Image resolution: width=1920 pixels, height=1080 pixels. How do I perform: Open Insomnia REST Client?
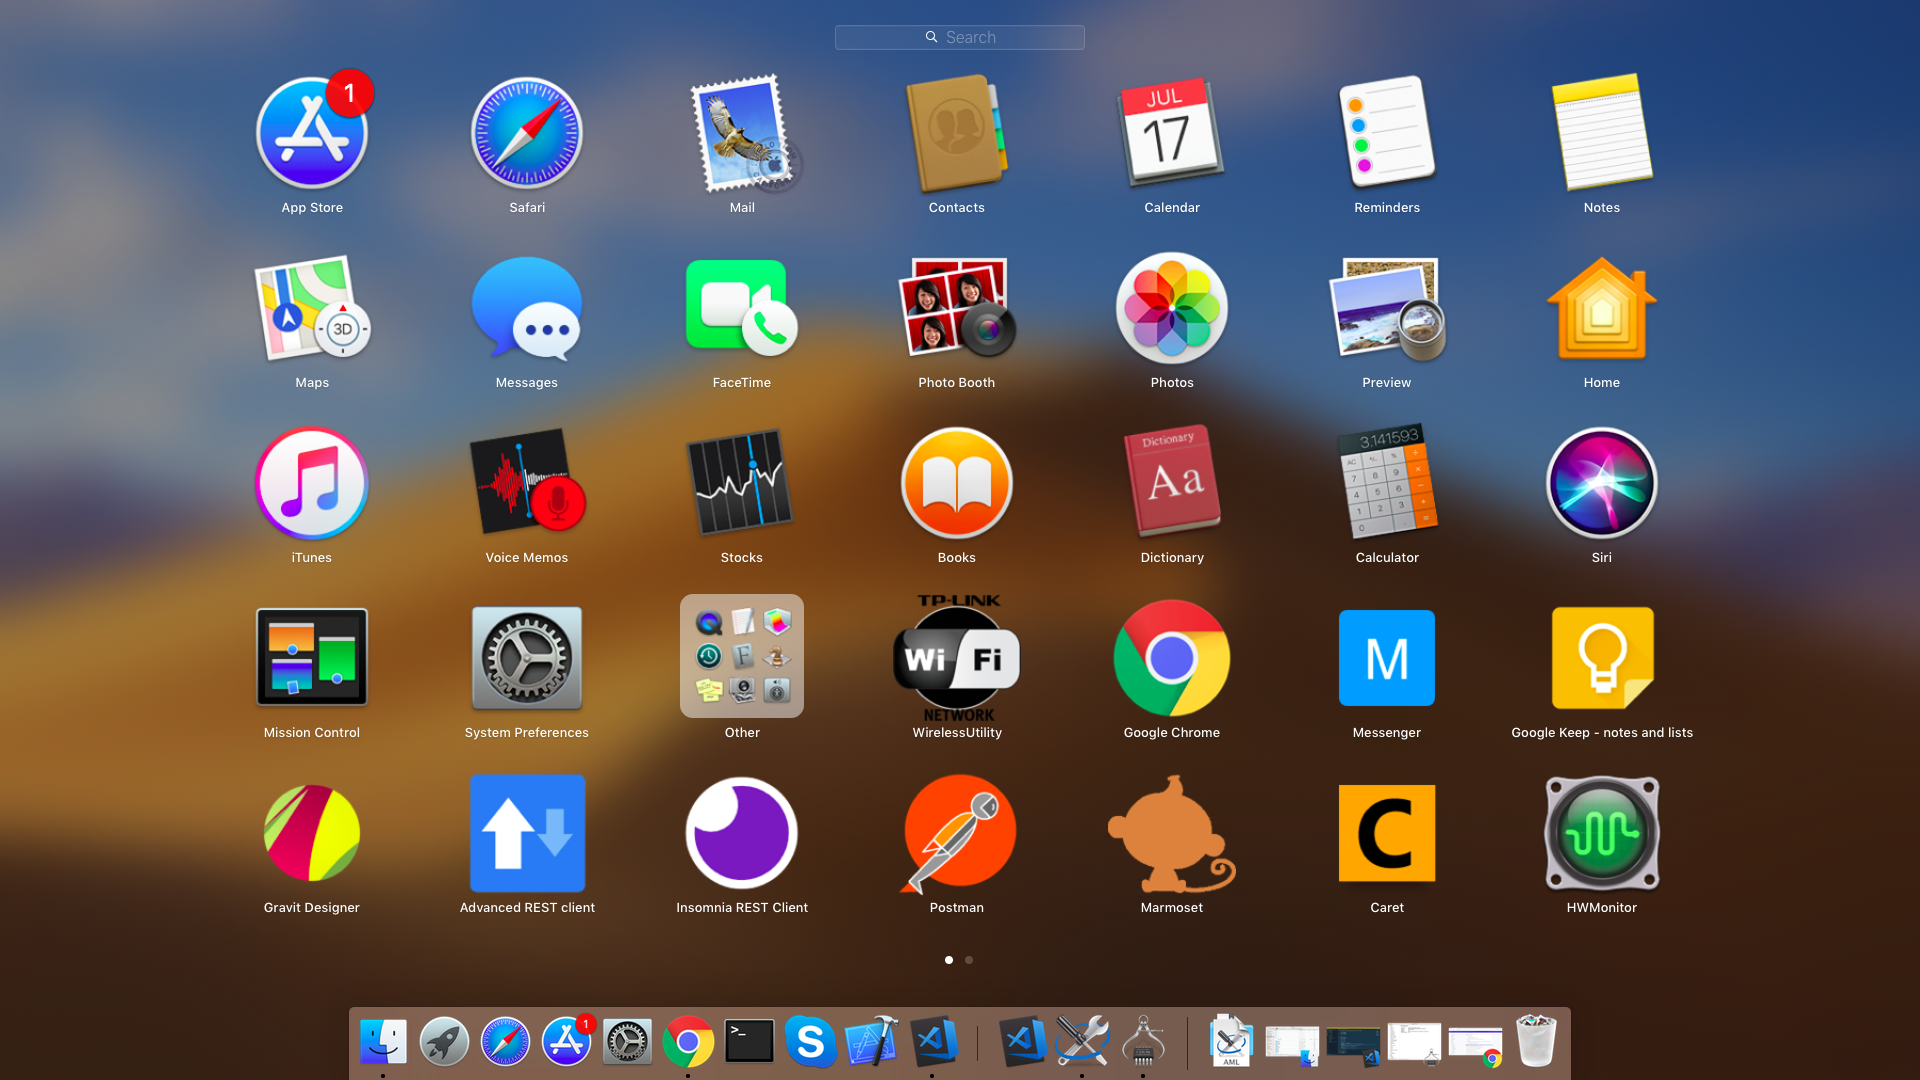pos(742,833)
